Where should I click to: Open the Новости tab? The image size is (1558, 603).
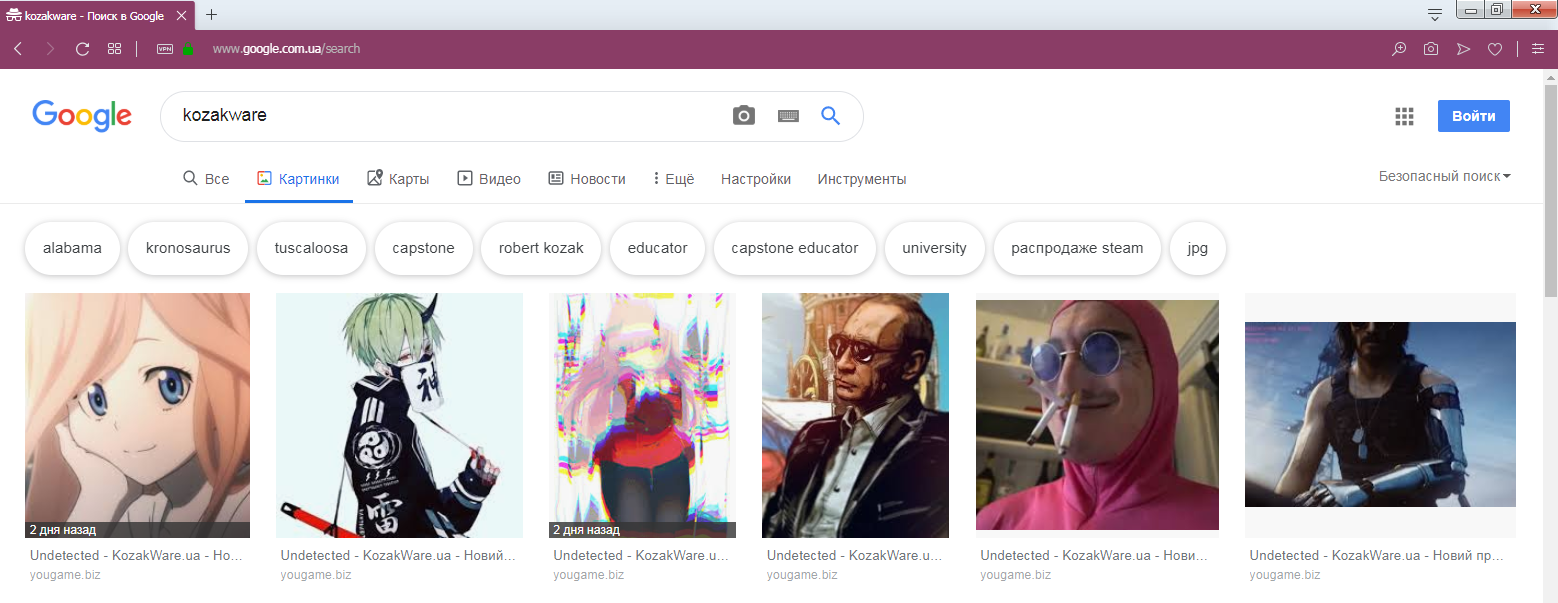tap(587, 179)
